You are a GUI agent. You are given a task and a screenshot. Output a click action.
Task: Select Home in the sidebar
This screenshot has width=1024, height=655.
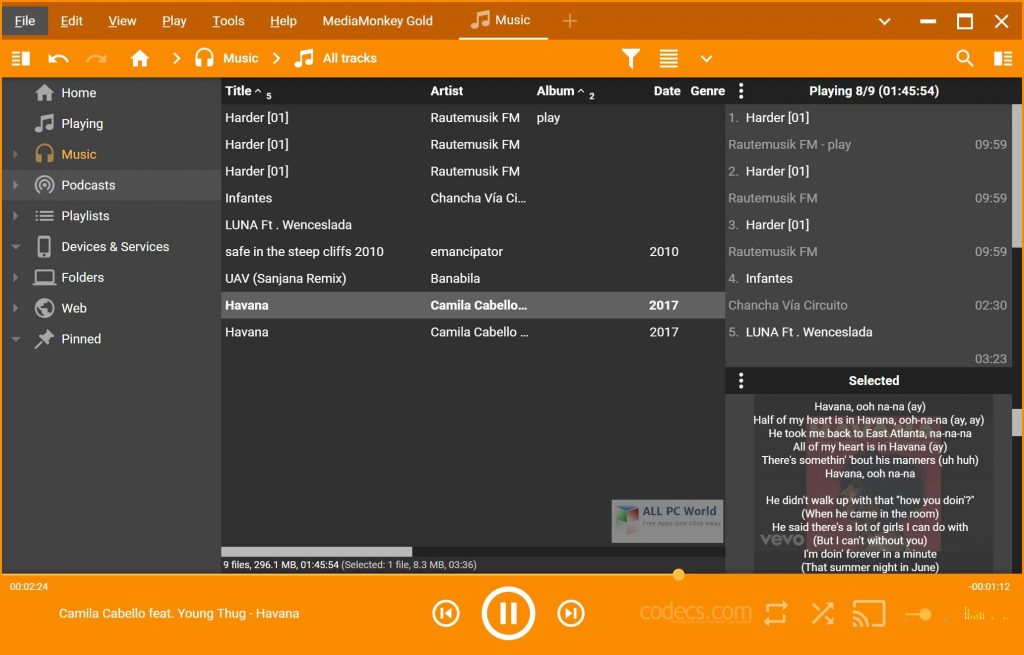[78, 93]
